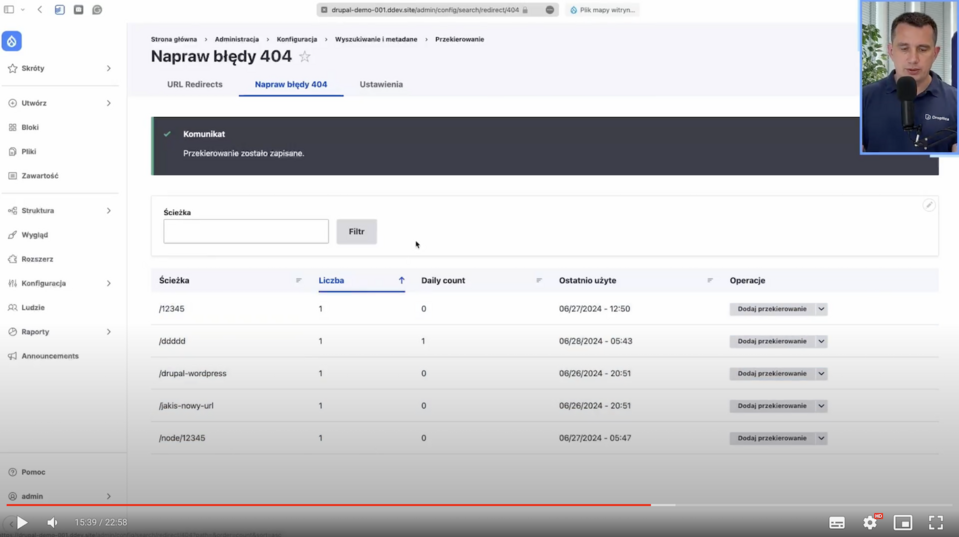The image size is (959, 537).
Task: Seek on the red video progress bar
Action: click(328, 505)
